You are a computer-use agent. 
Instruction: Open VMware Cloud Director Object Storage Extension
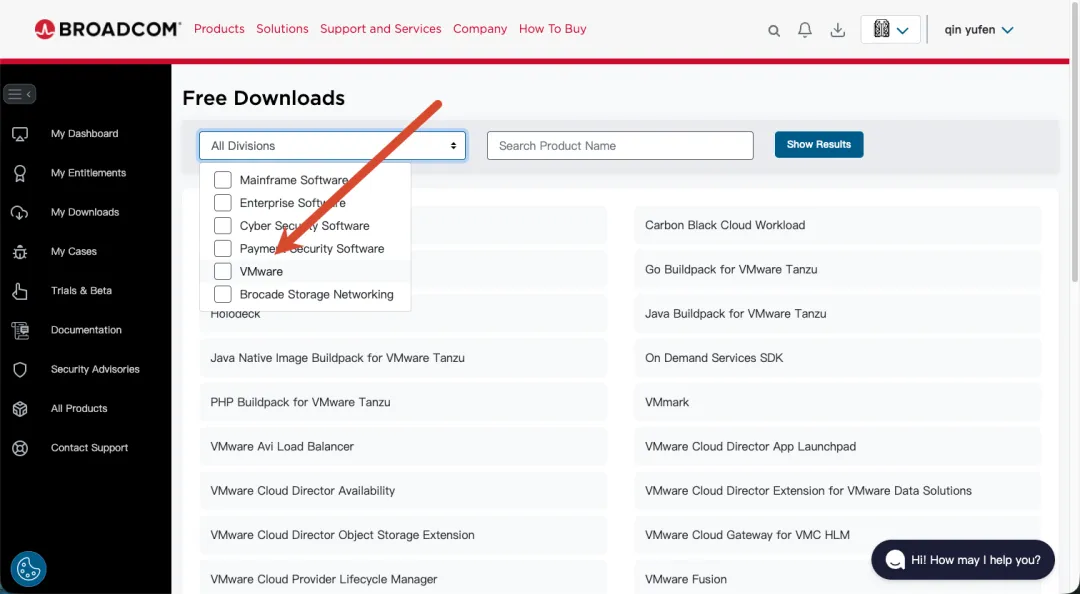click(403, 535)
